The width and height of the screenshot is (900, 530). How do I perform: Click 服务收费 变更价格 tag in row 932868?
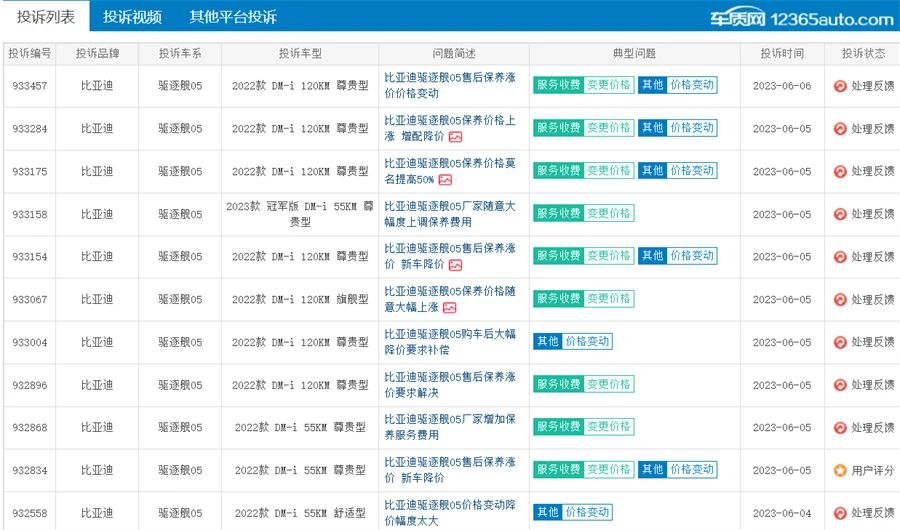[x=584, y=427]
